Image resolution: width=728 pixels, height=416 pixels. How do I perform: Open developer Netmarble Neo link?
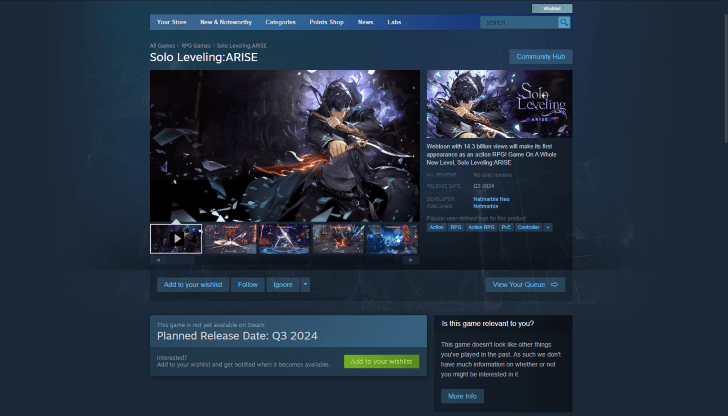(492, 199)
